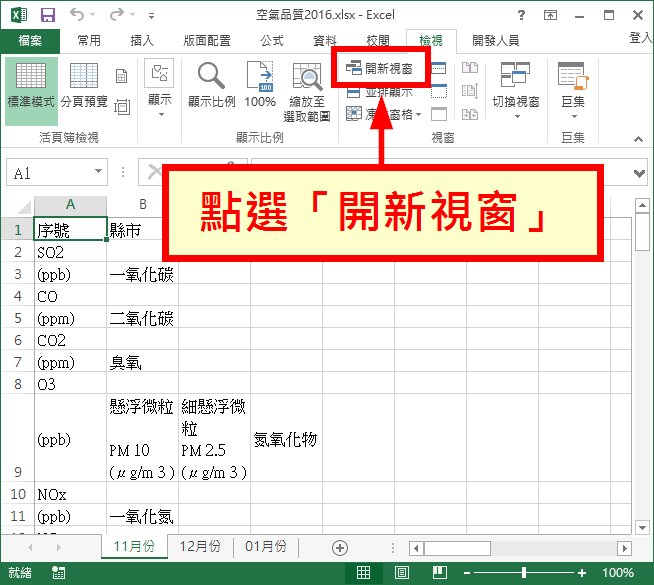Click next sheet navigation arrow
Viewport: 654px width, 585px height.
58,547
